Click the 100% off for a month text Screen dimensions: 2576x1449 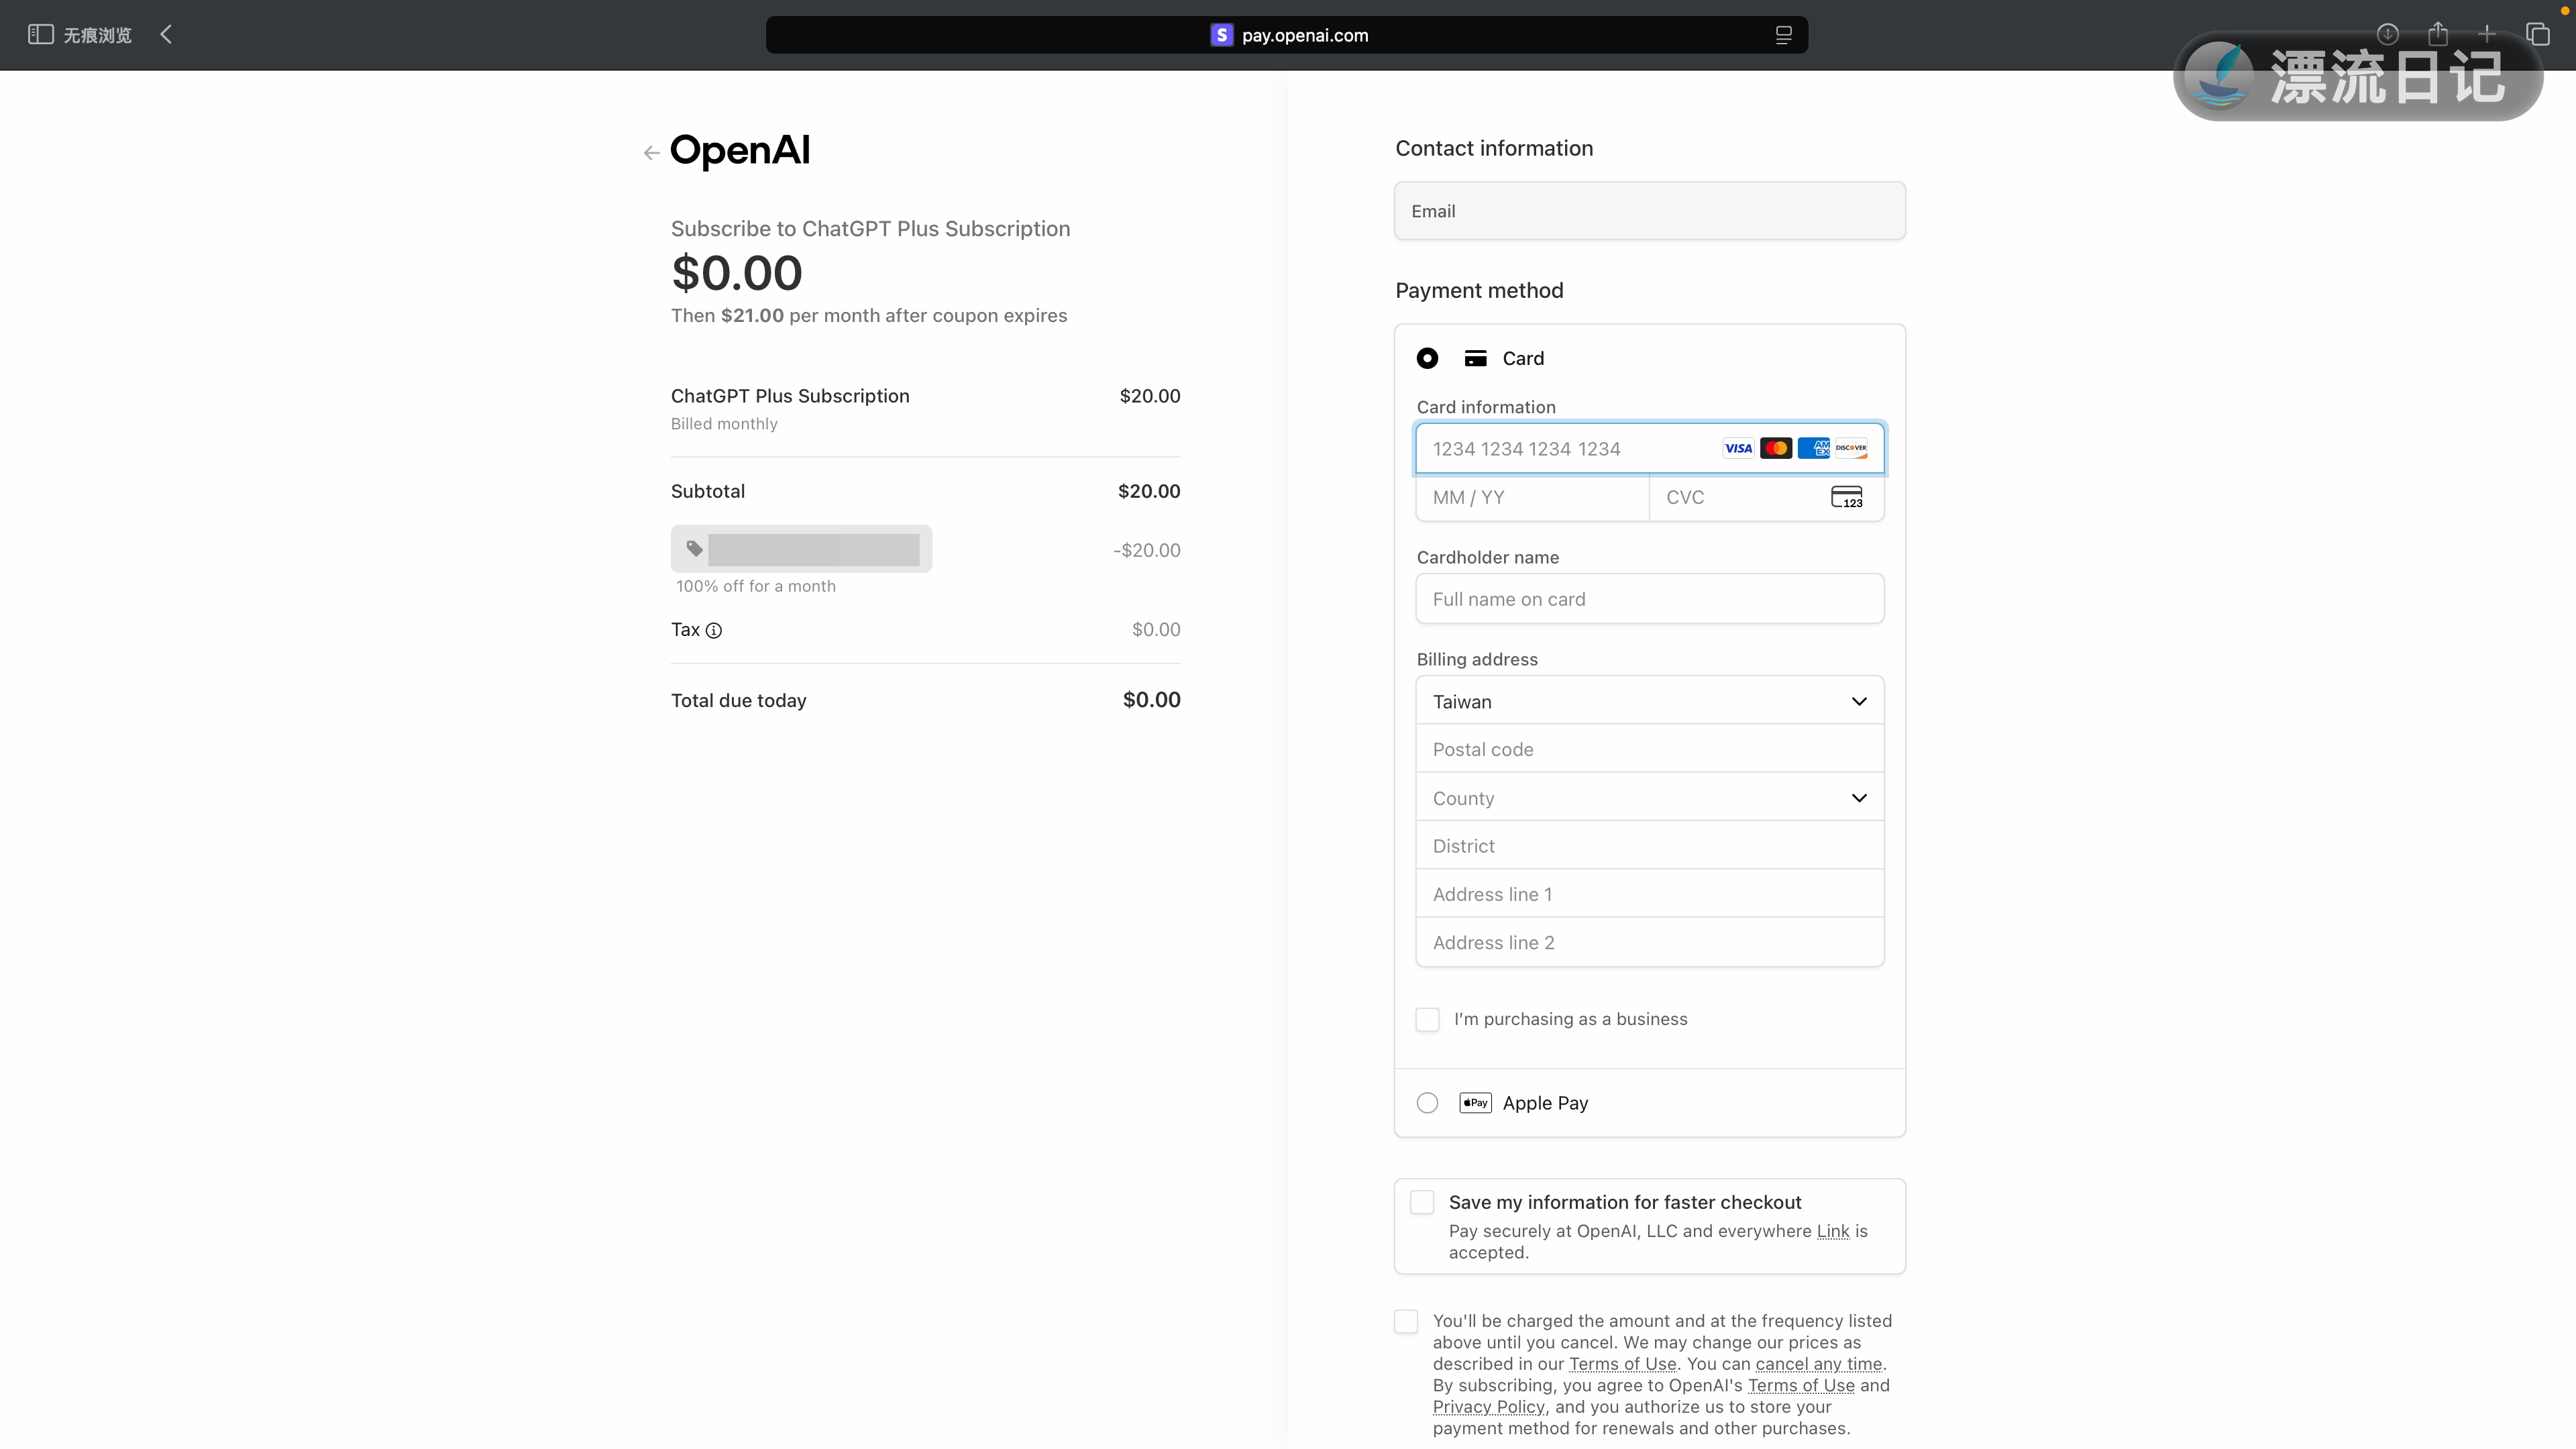(x=756, y=587)
